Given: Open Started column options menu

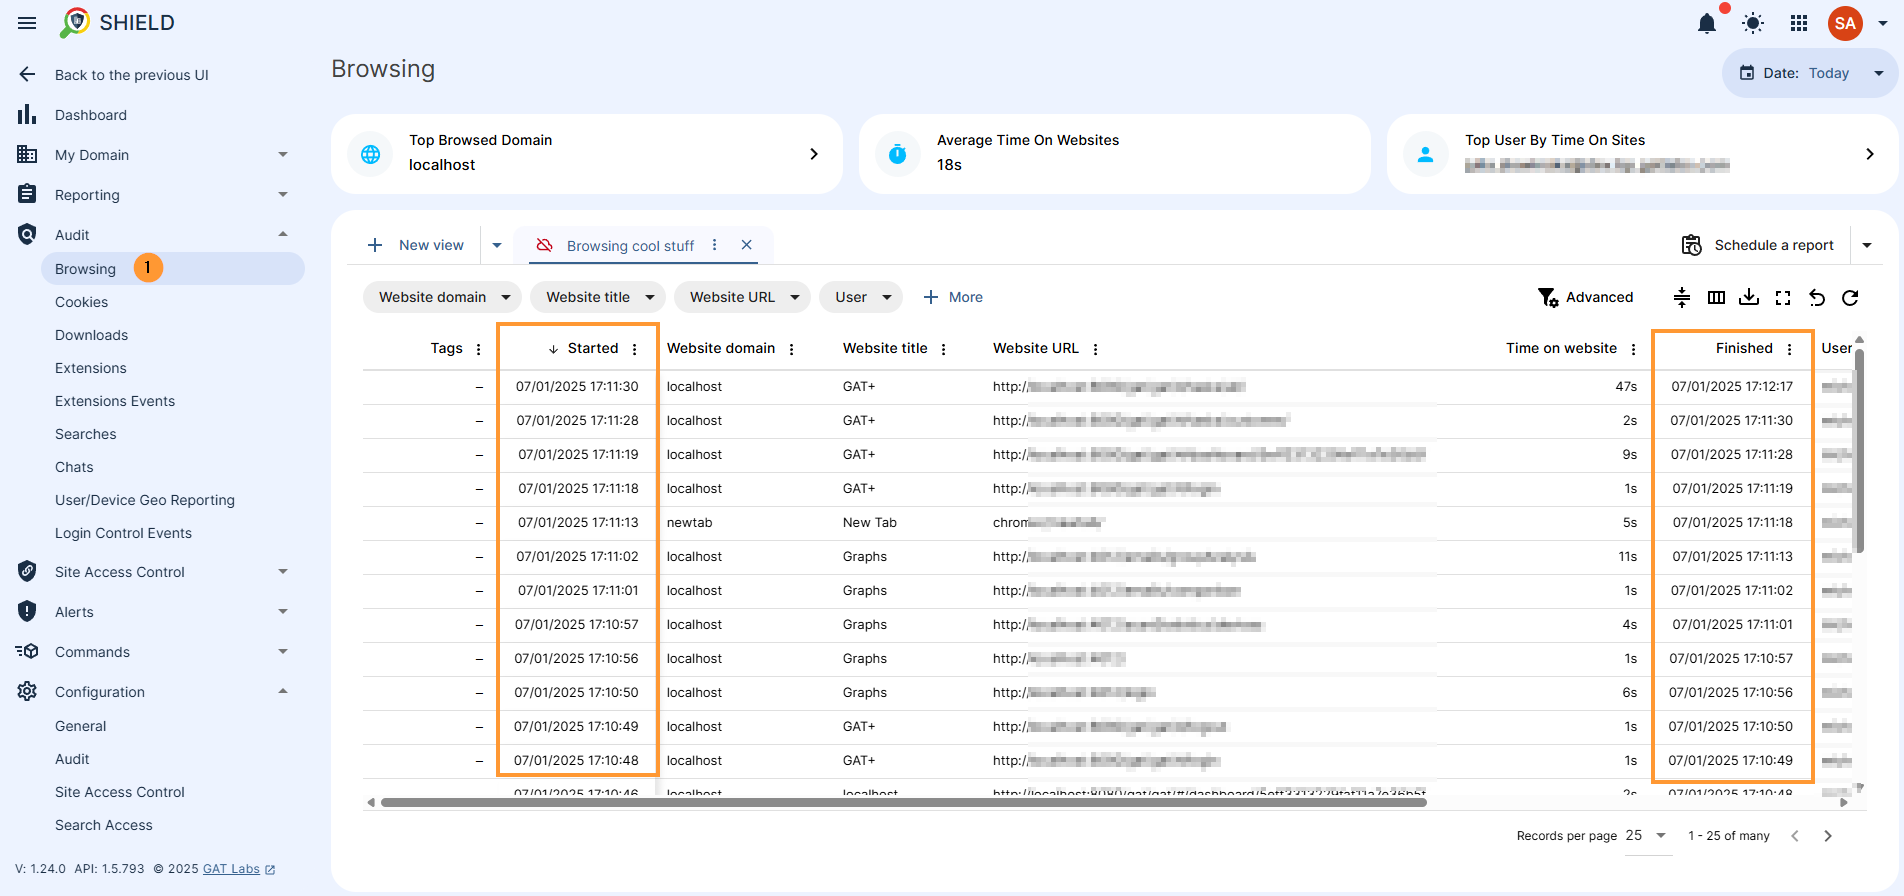Looking at the screenshot, I should pyautogui.click(x=635, y=349).
